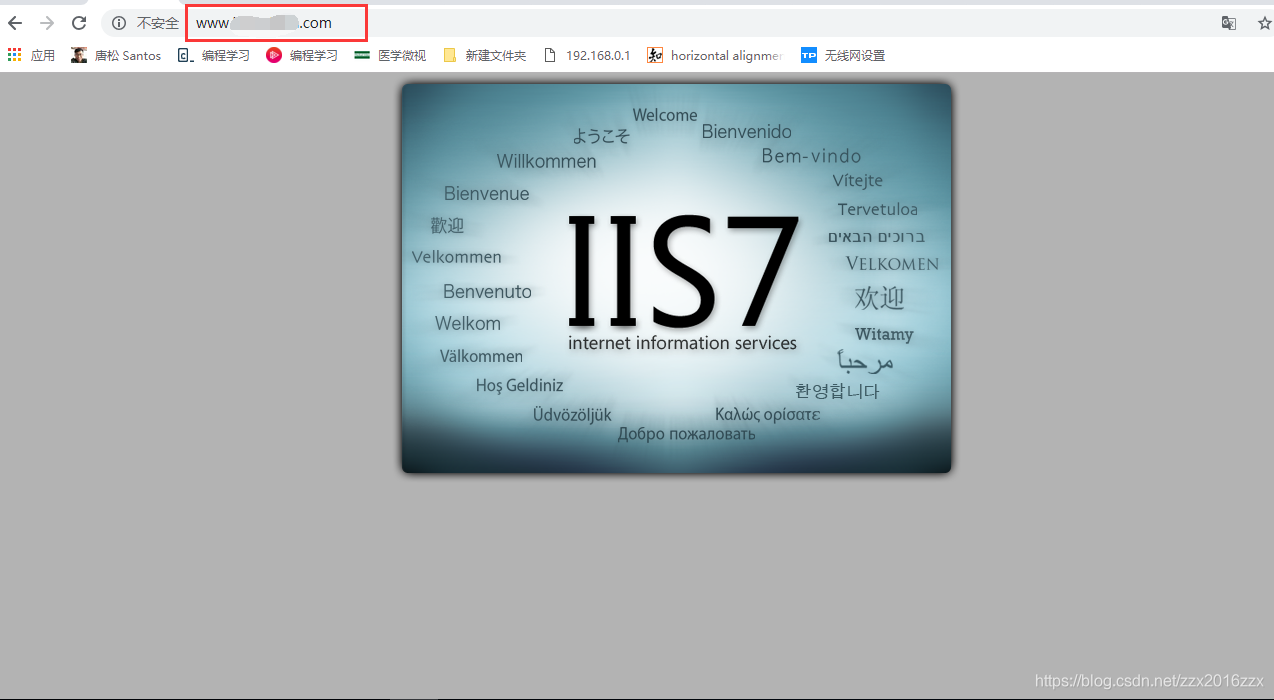
Task: Click the 'Bienvenue' text
Action: 487,193
